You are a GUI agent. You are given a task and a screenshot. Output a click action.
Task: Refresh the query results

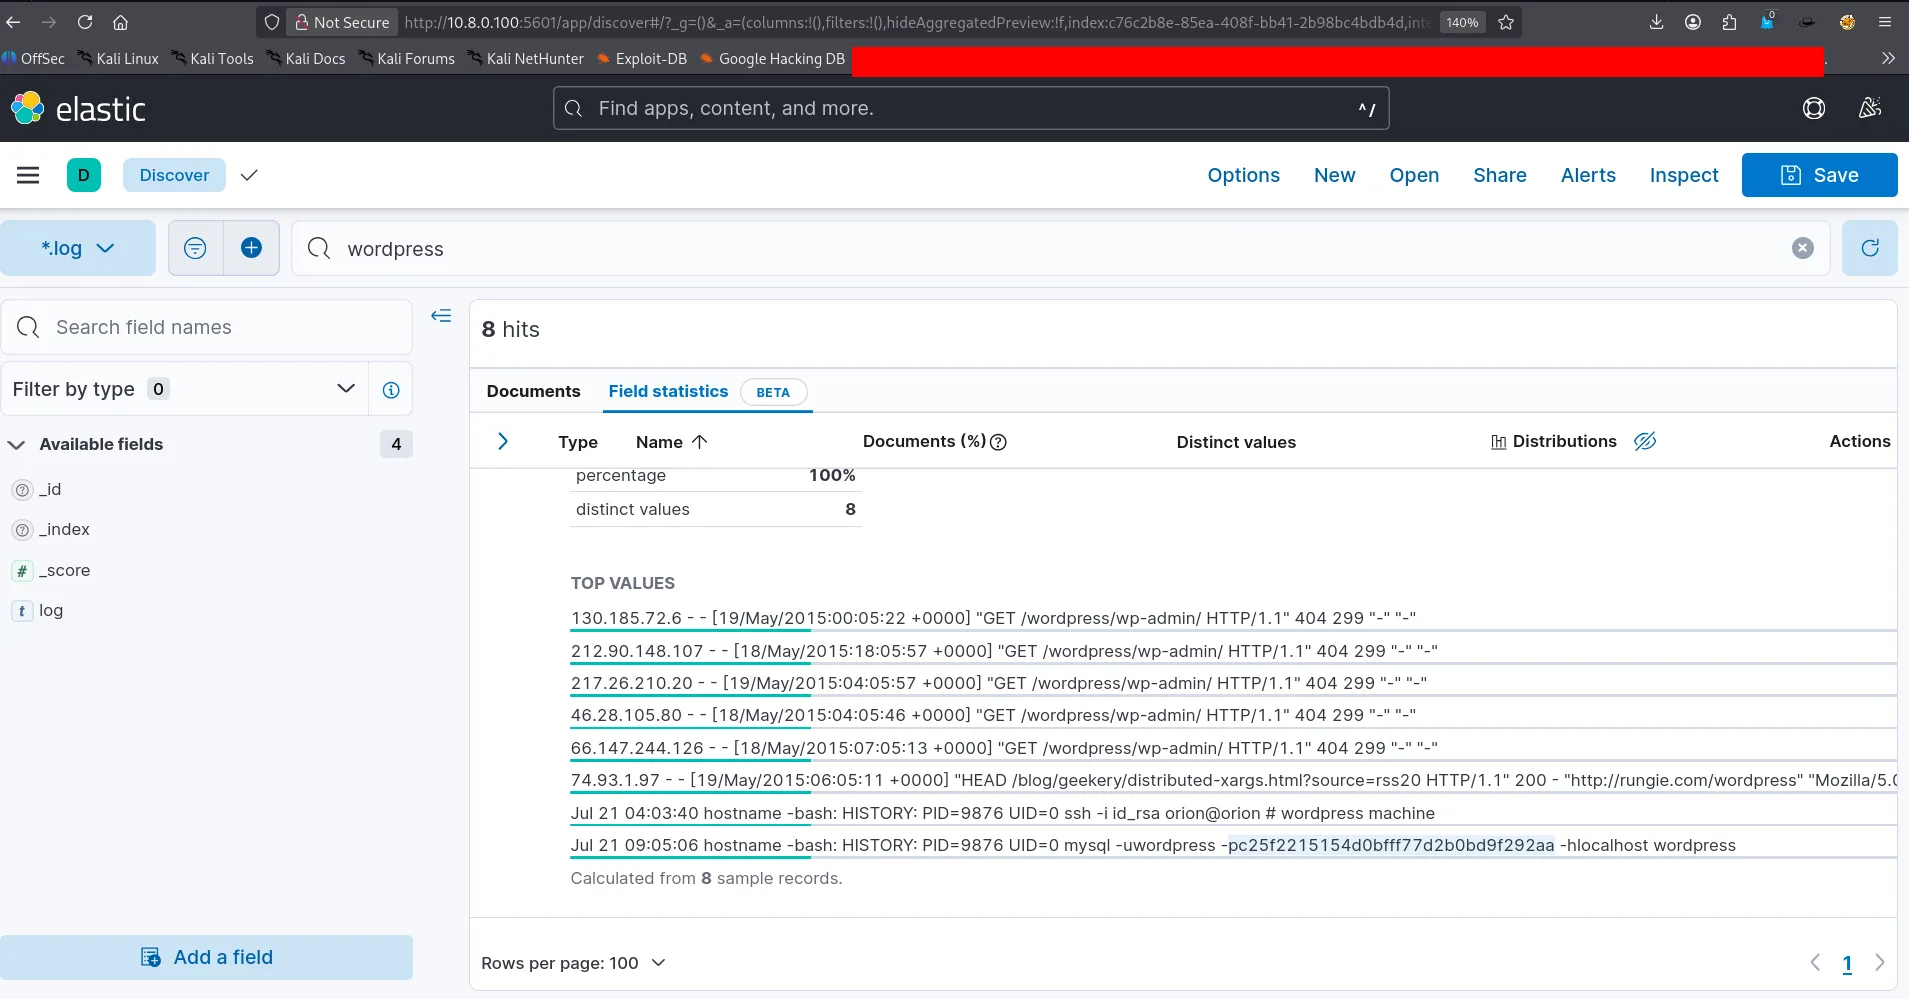click(1870, 248)
